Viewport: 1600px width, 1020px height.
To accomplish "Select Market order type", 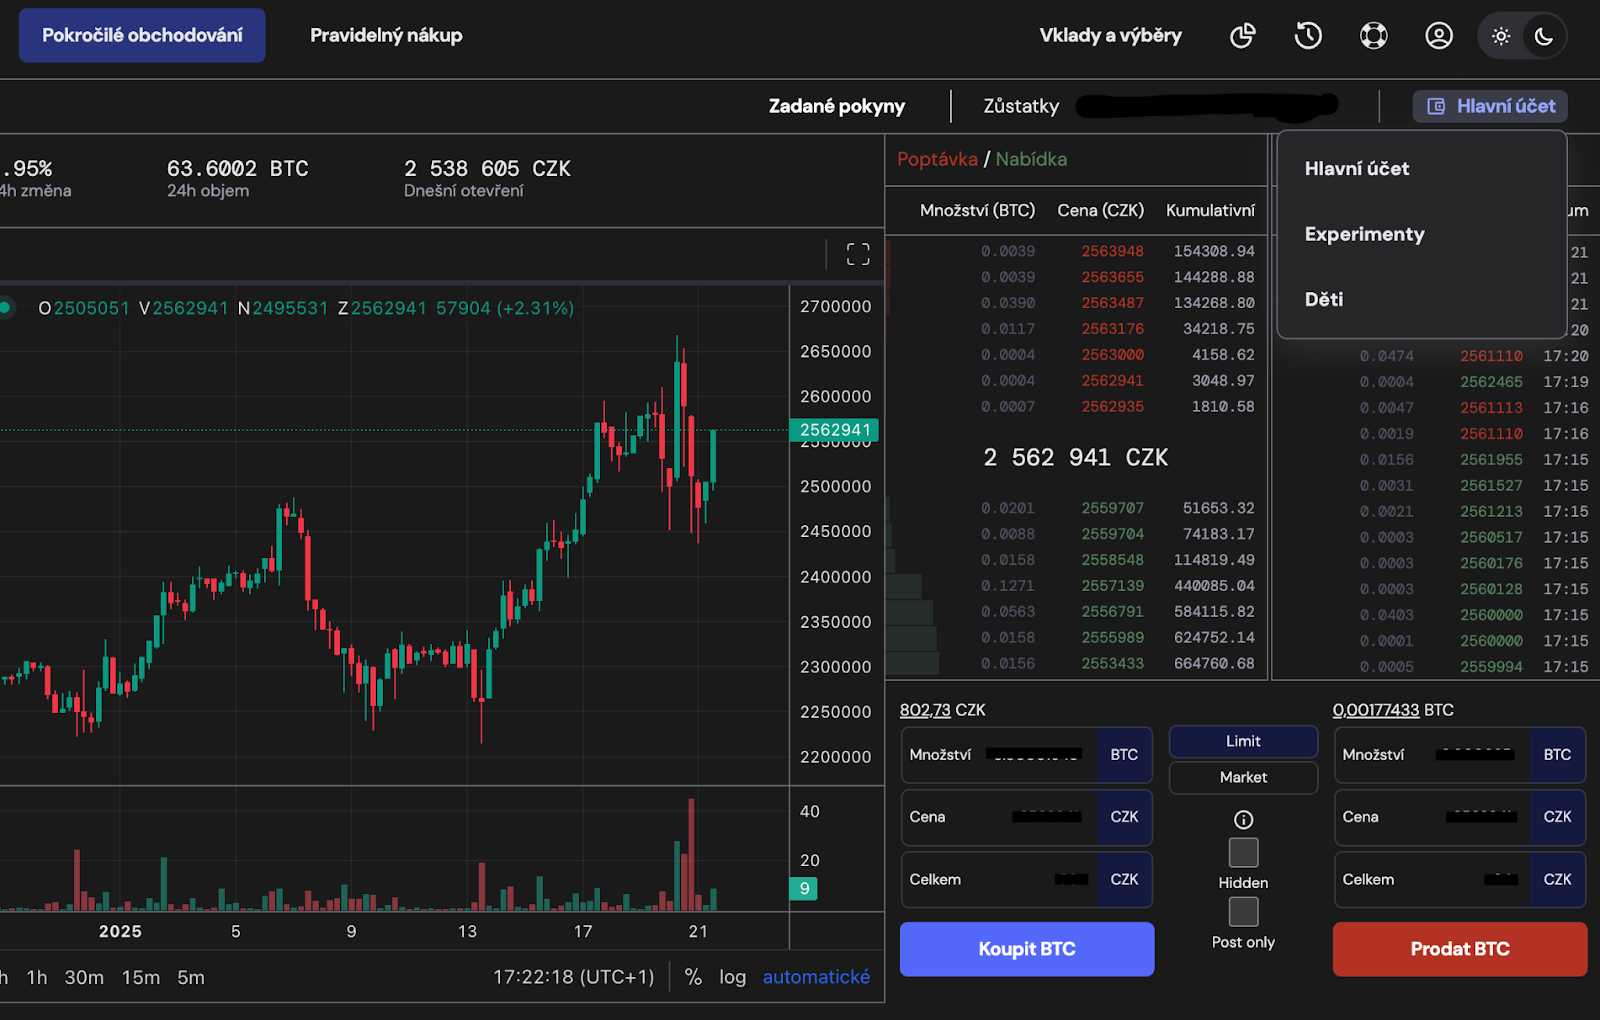I will [x=1243, y=777].
